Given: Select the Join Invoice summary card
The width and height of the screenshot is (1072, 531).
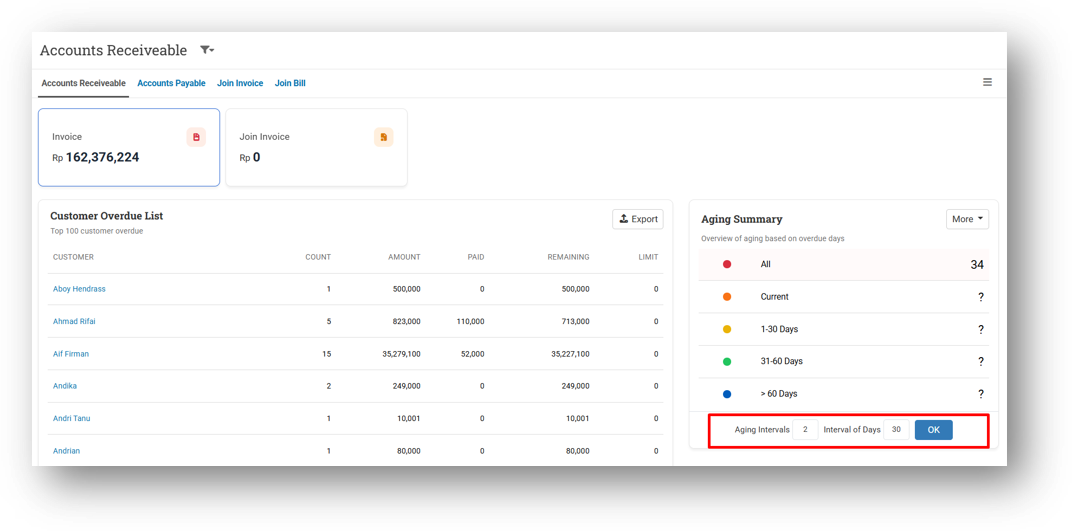Looking at the screenshot, I should [317, 148].
